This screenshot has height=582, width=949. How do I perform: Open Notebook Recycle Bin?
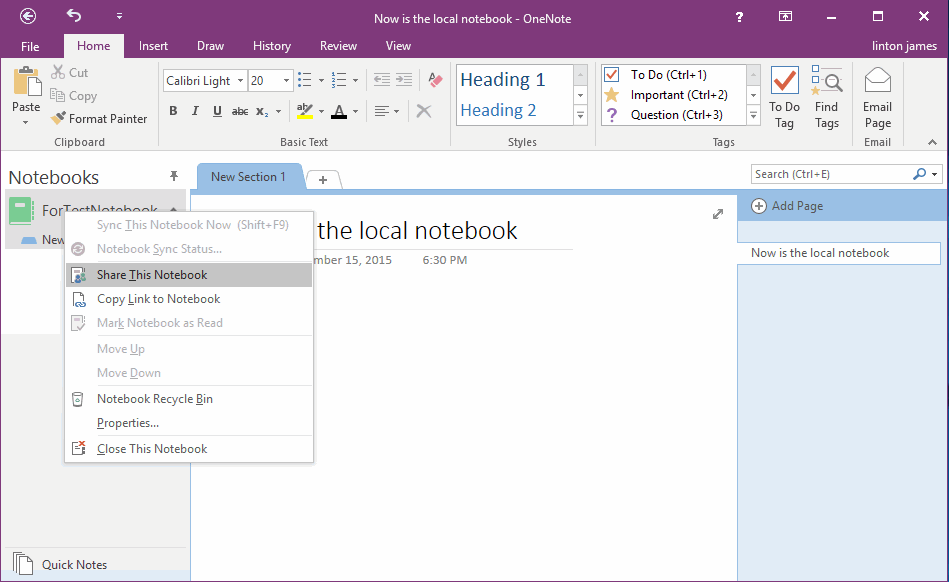pyautogui.click(x=189, y=399)
